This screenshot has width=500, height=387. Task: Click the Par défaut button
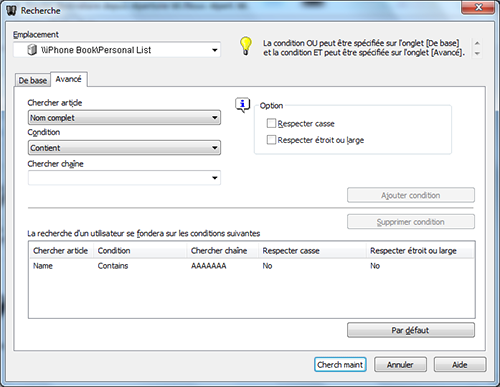point(411,330)
